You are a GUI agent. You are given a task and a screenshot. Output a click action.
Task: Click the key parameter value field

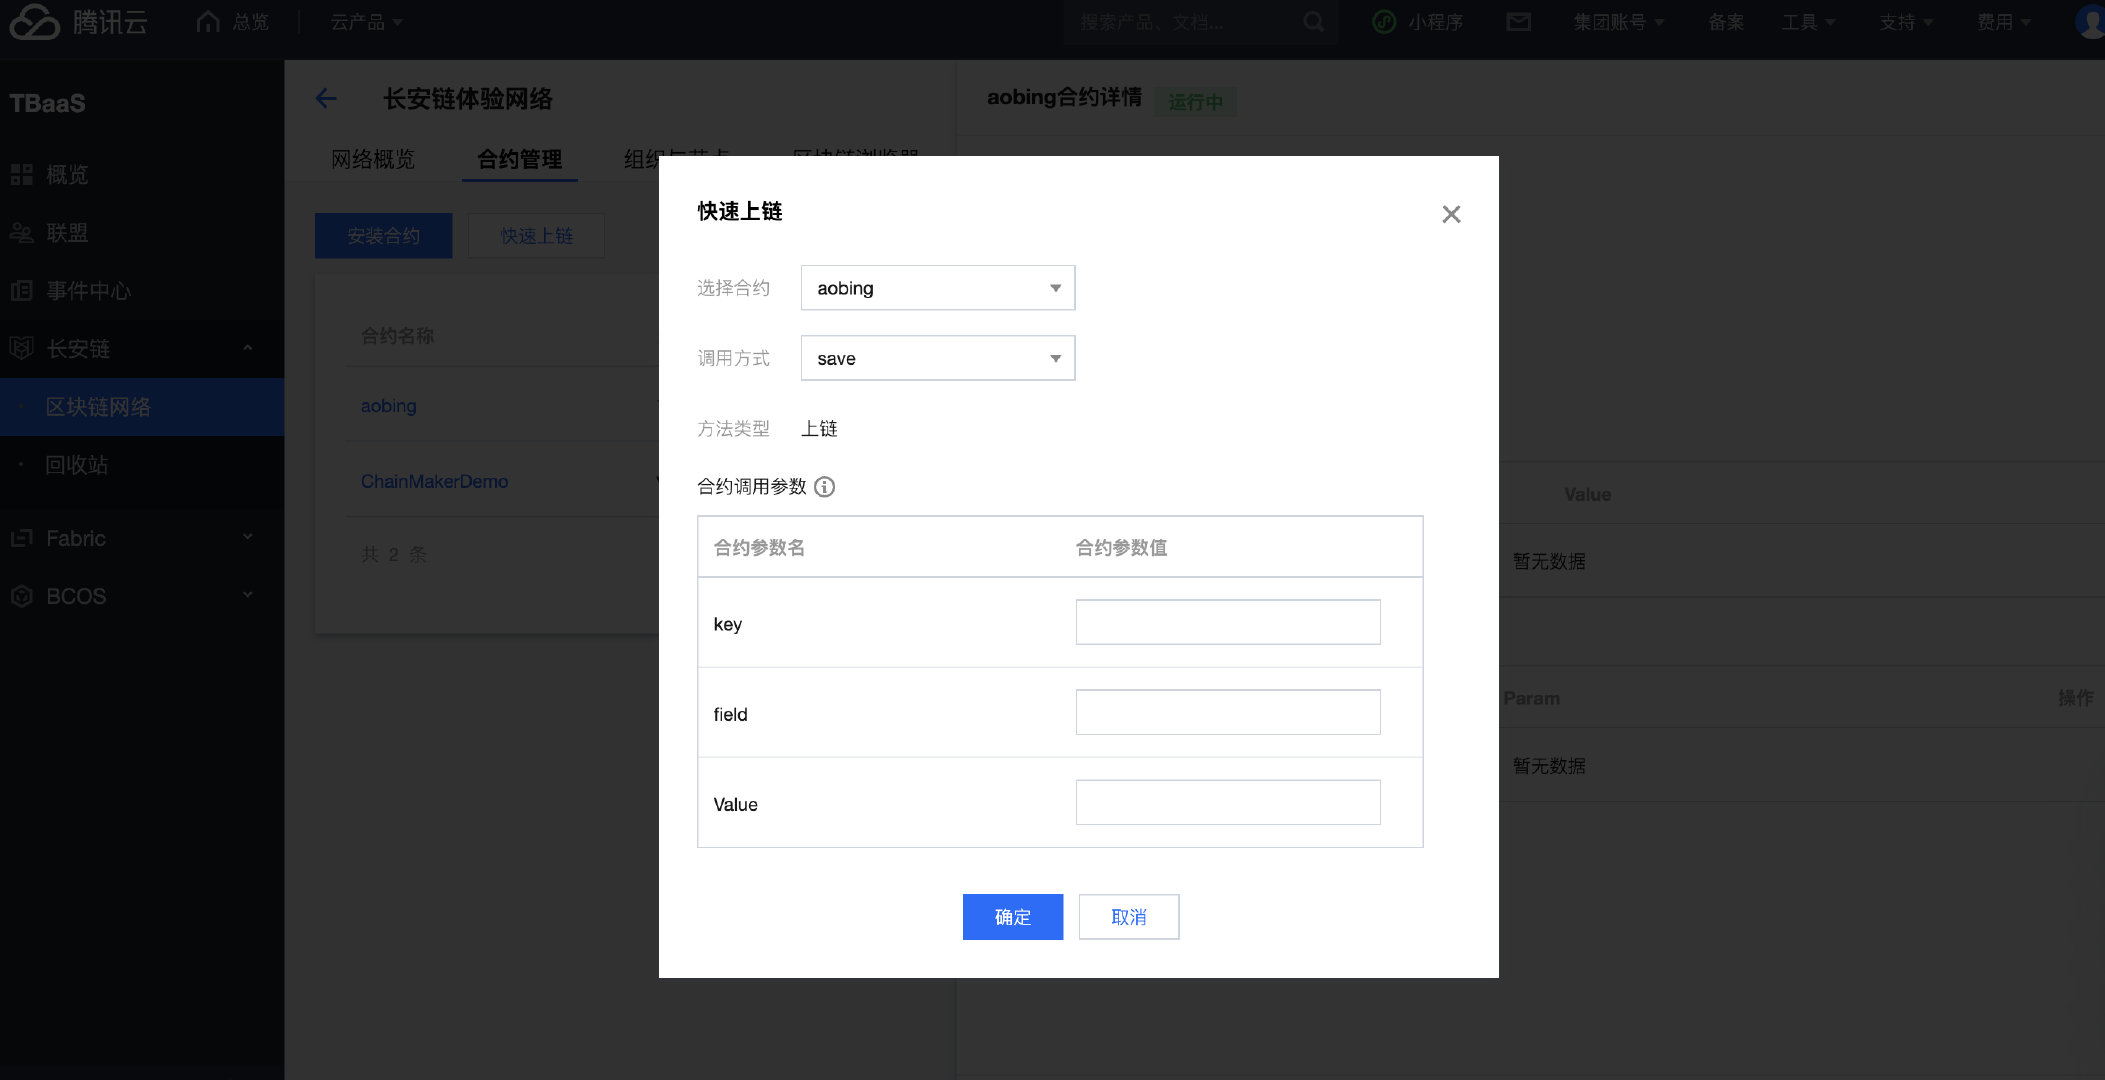[x=1227, y=622]
